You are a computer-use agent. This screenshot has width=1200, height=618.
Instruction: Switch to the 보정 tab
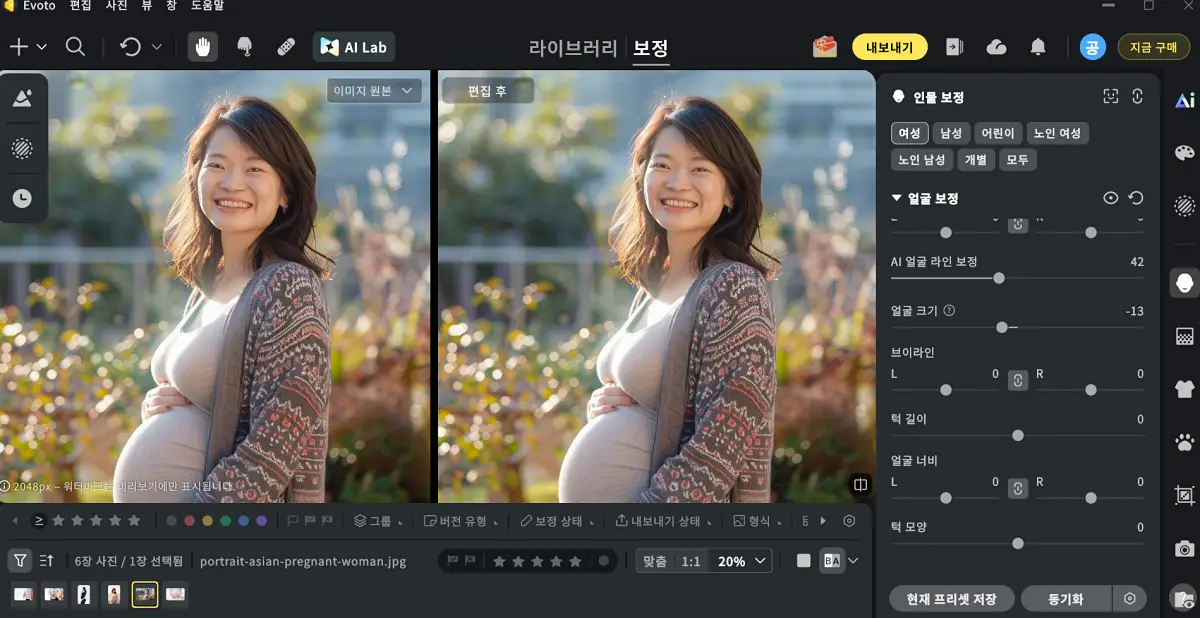tap(651, 48)
